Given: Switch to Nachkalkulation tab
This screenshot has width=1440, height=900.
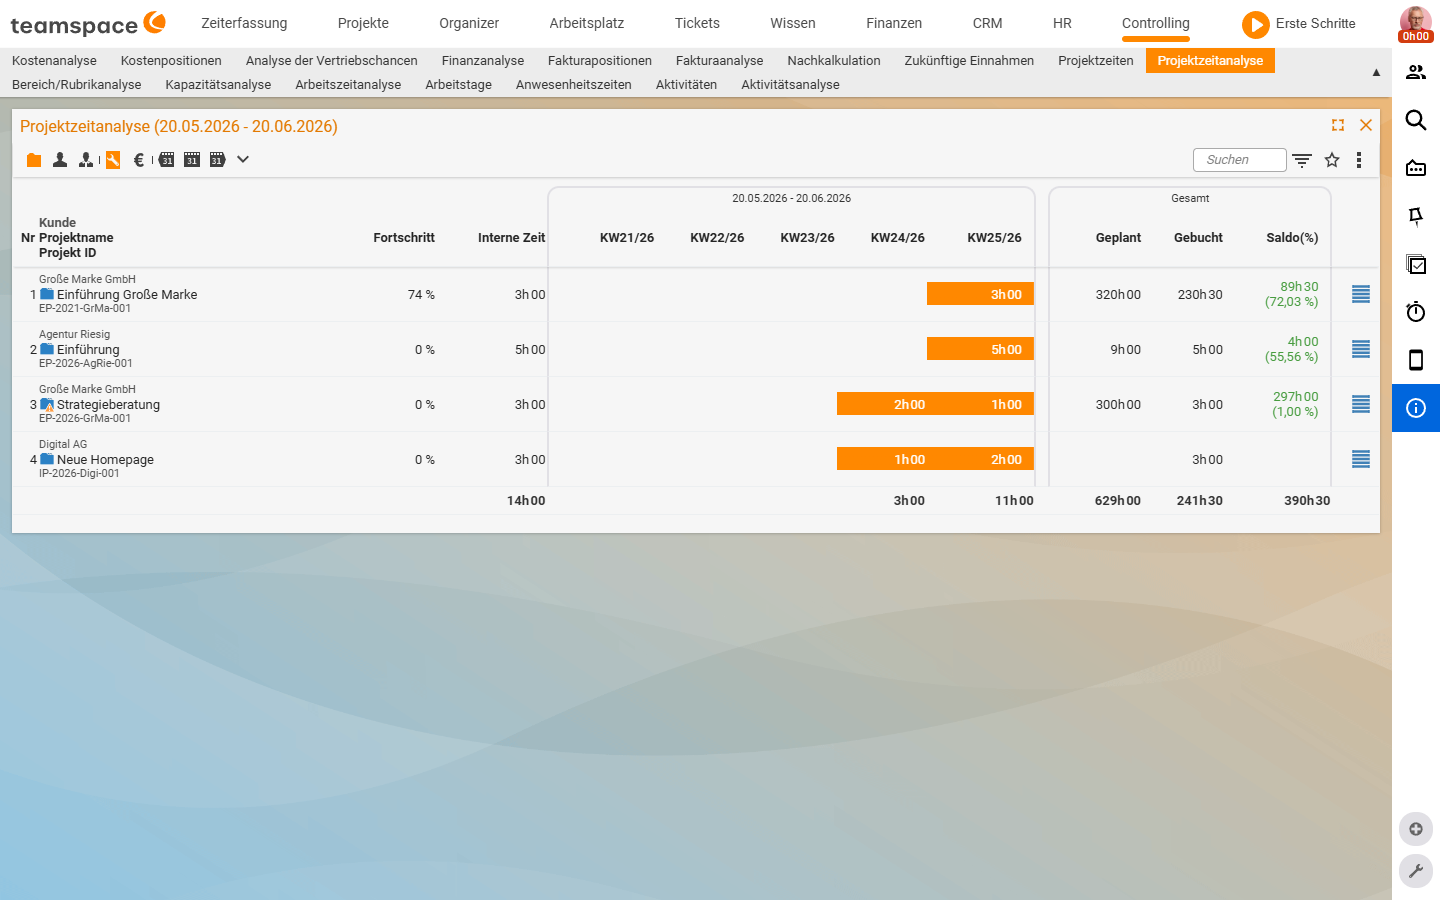Looking at the screenshot, I should coord(834,61).
